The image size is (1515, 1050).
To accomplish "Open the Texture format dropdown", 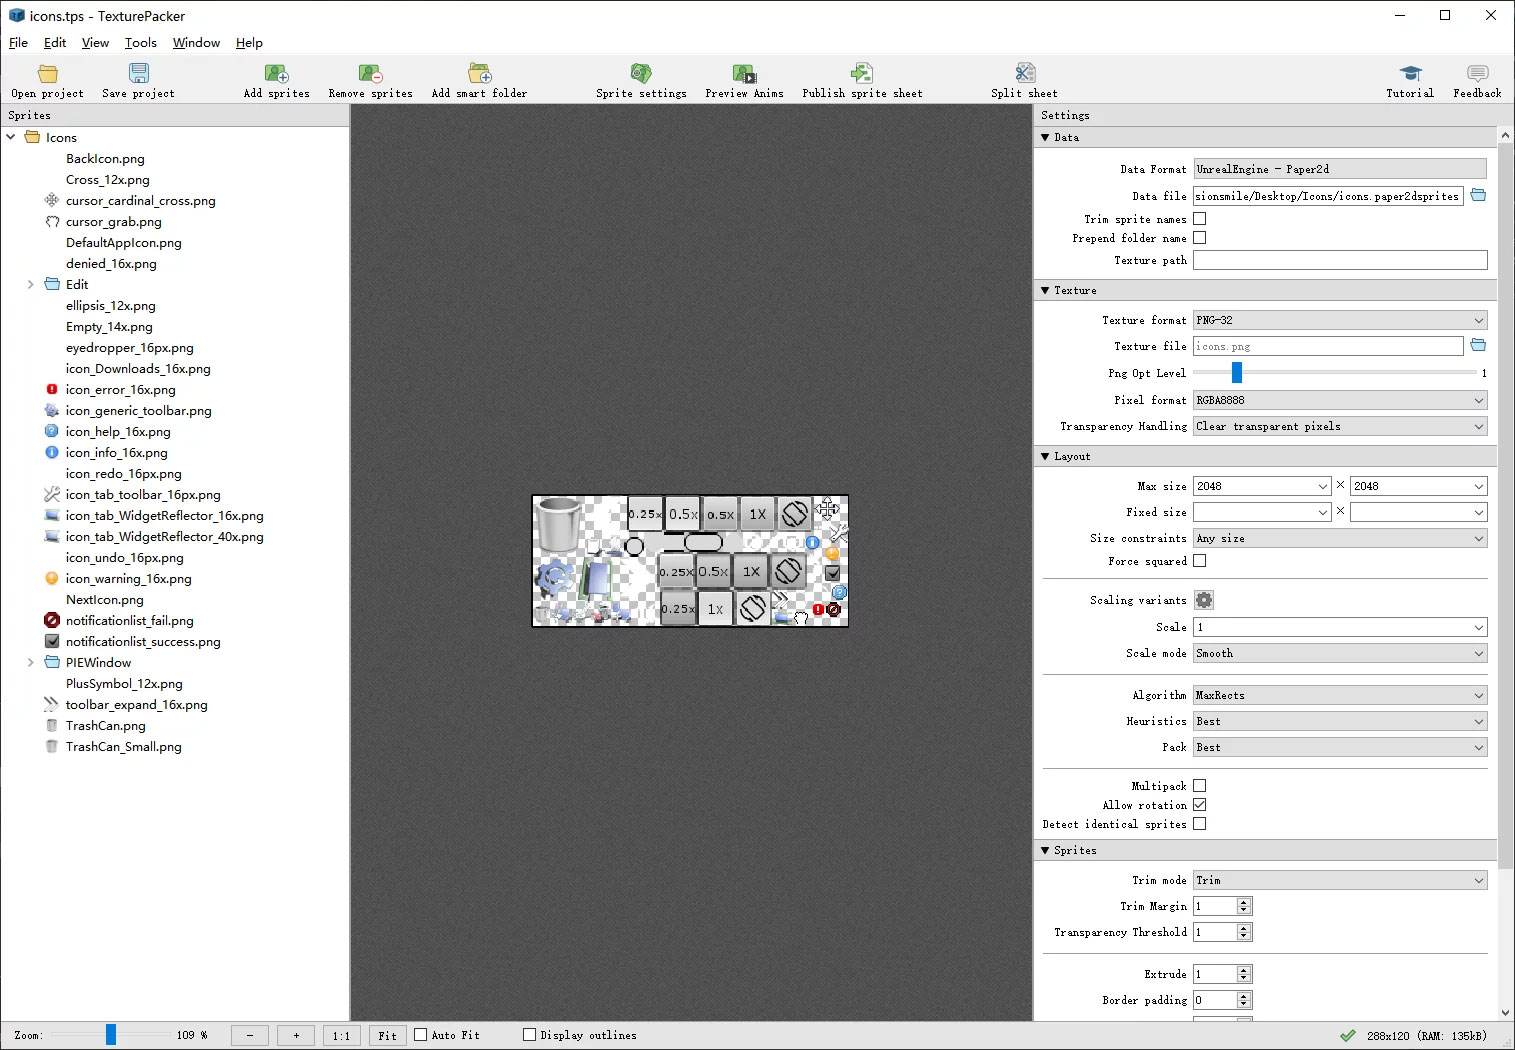I will (x=1339, y=320).
